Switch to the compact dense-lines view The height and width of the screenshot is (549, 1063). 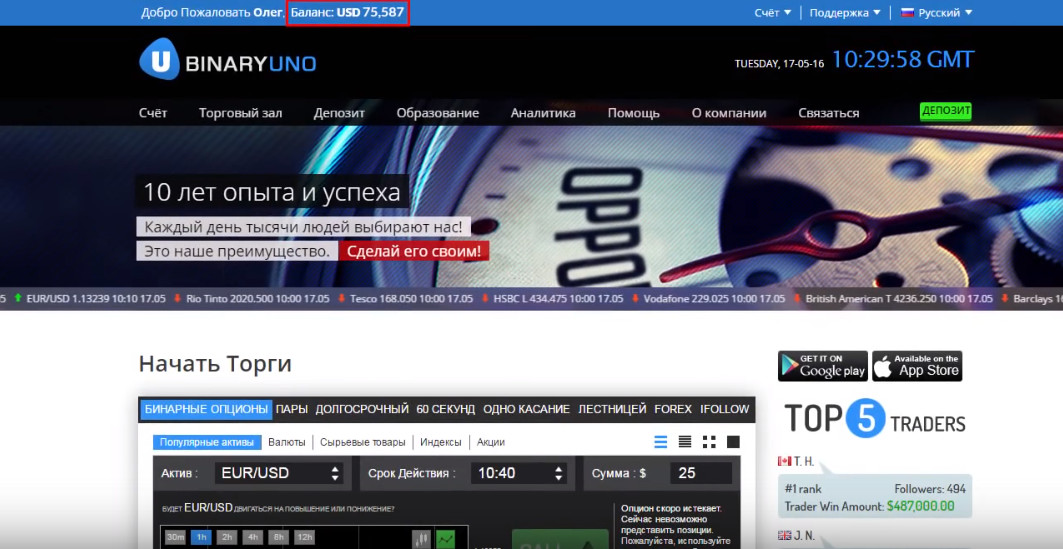[685, 443]
